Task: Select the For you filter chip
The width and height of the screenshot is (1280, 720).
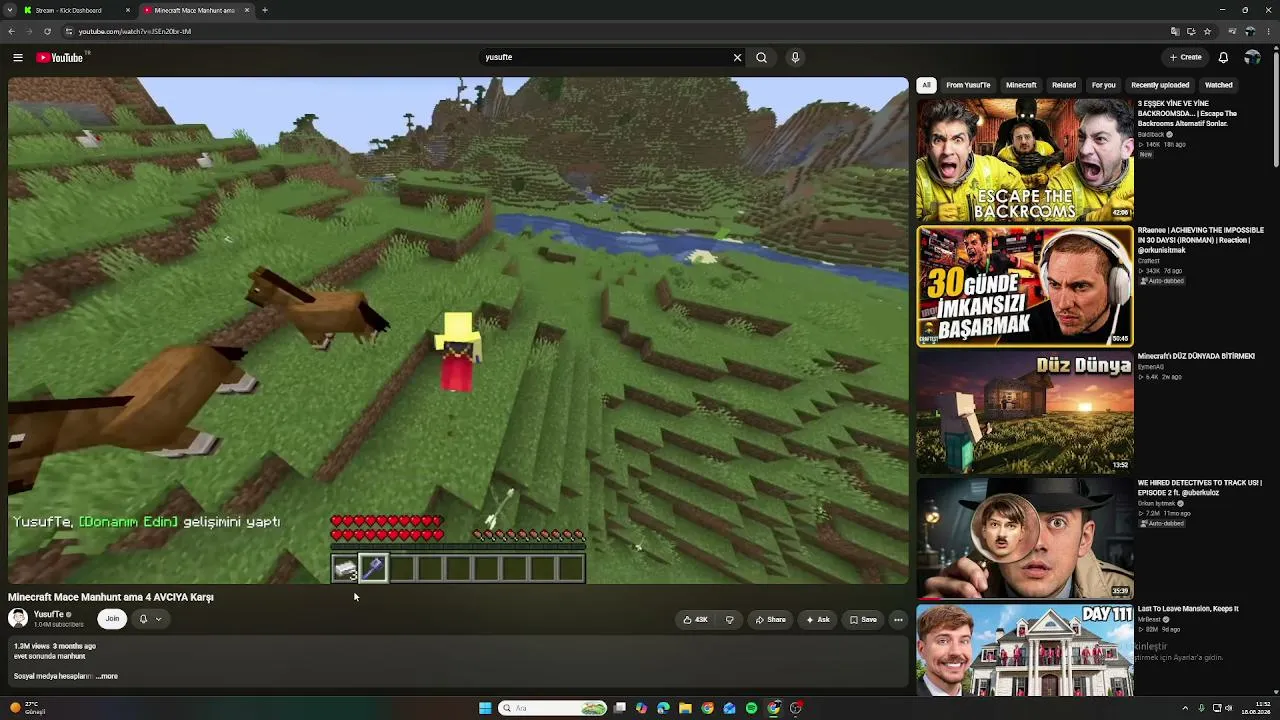Action: pyautogui.click(x=1104, y=85)
